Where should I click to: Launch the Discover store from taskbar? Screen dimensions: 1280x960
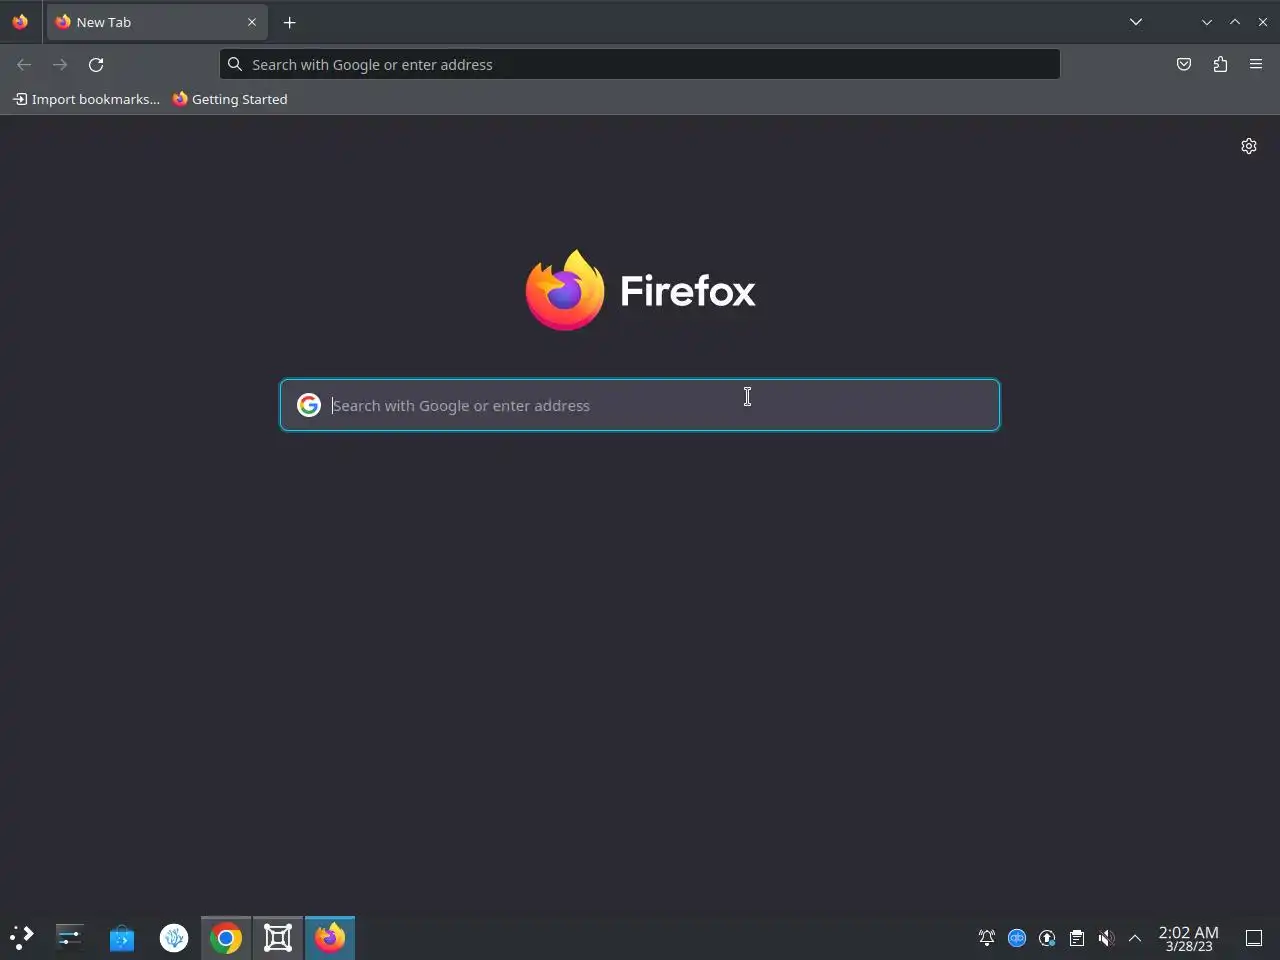122,937
